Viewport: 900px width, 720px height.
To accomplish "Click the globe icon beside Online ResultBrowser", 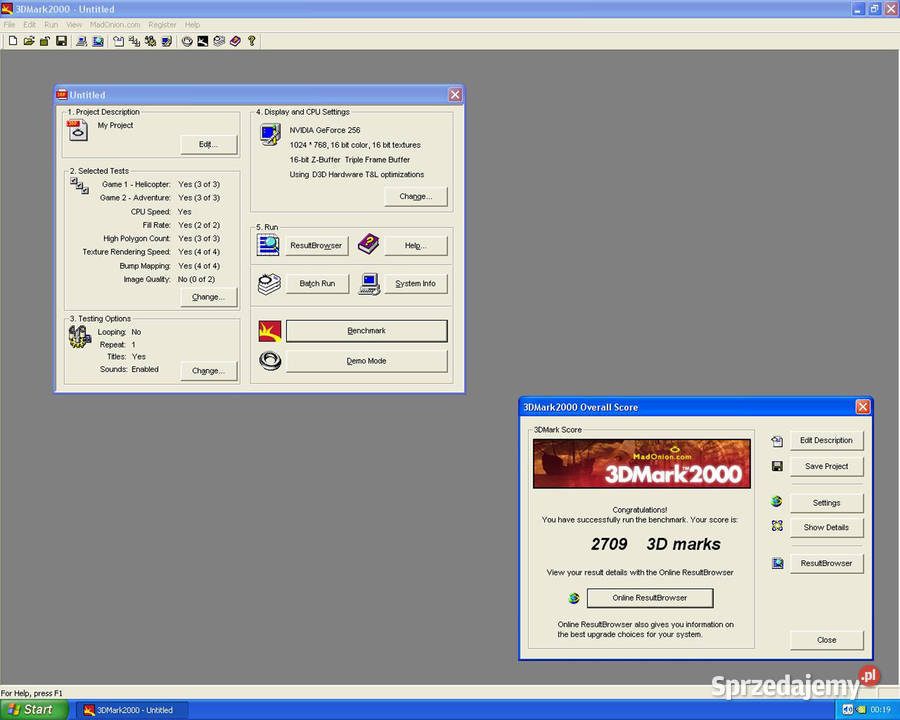I will pyautogui.click(x=573, y=598).
